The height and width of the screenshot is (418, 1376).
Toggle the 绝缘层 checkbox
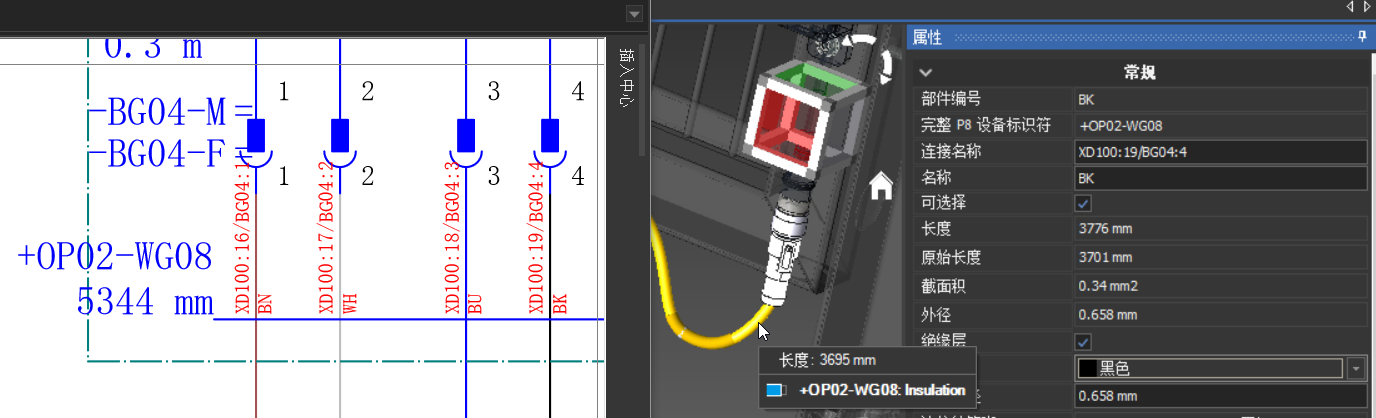(1083, 342)
